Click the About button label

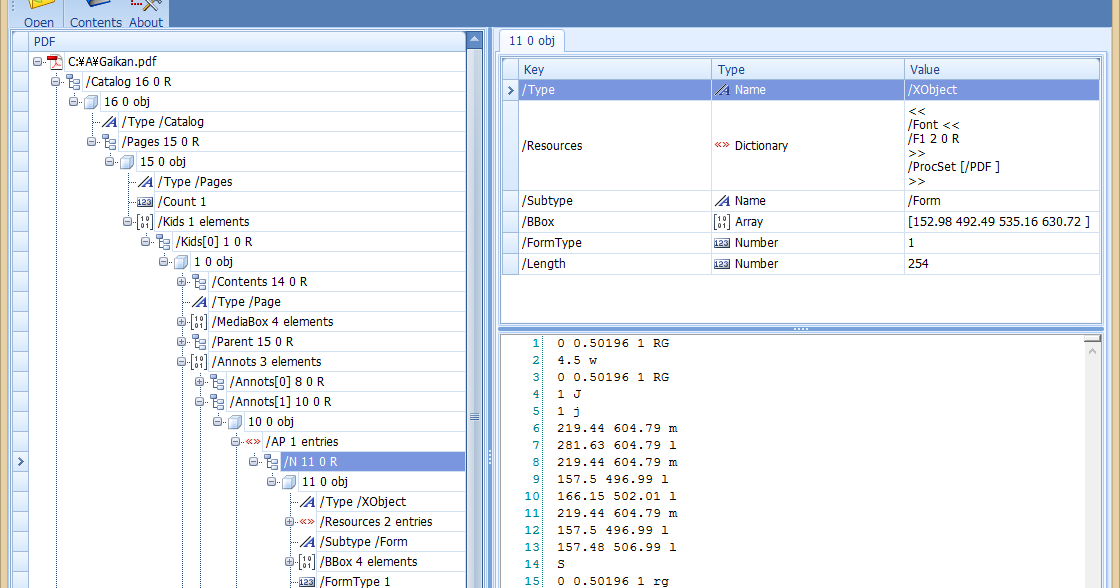145,21
